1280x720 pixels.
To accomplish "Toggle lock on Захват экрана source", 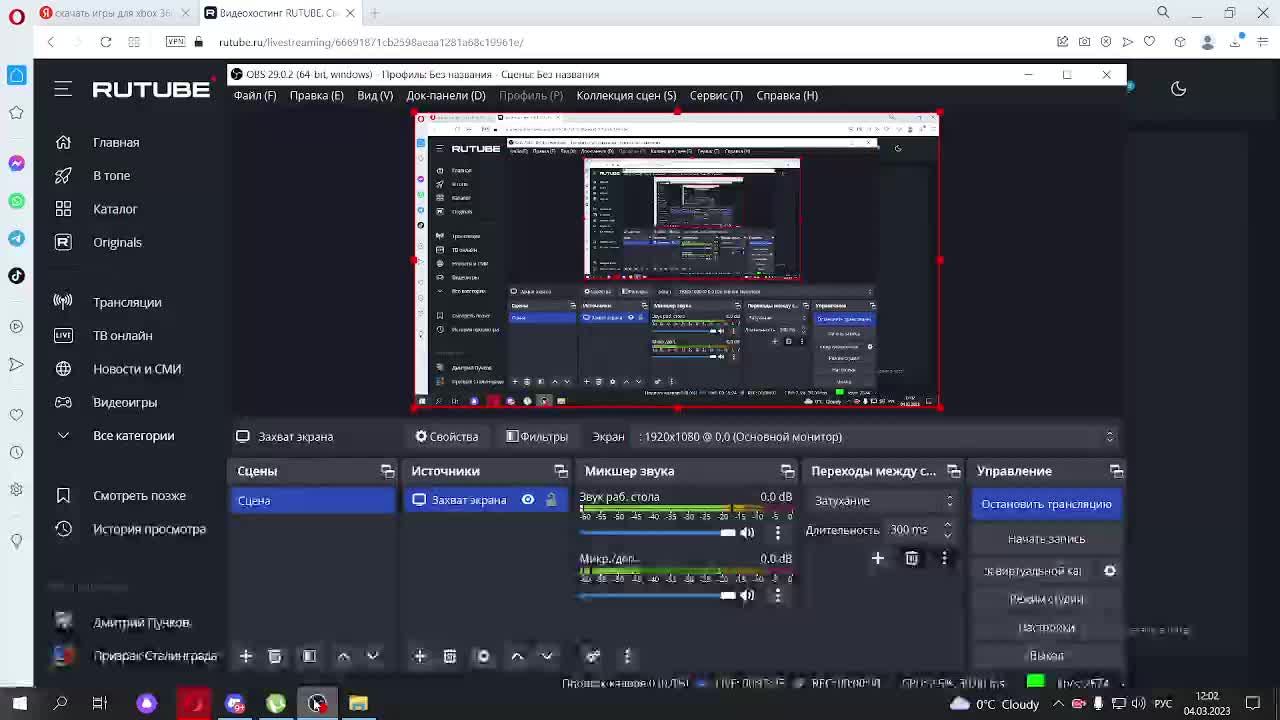I will tap(551, 500).
